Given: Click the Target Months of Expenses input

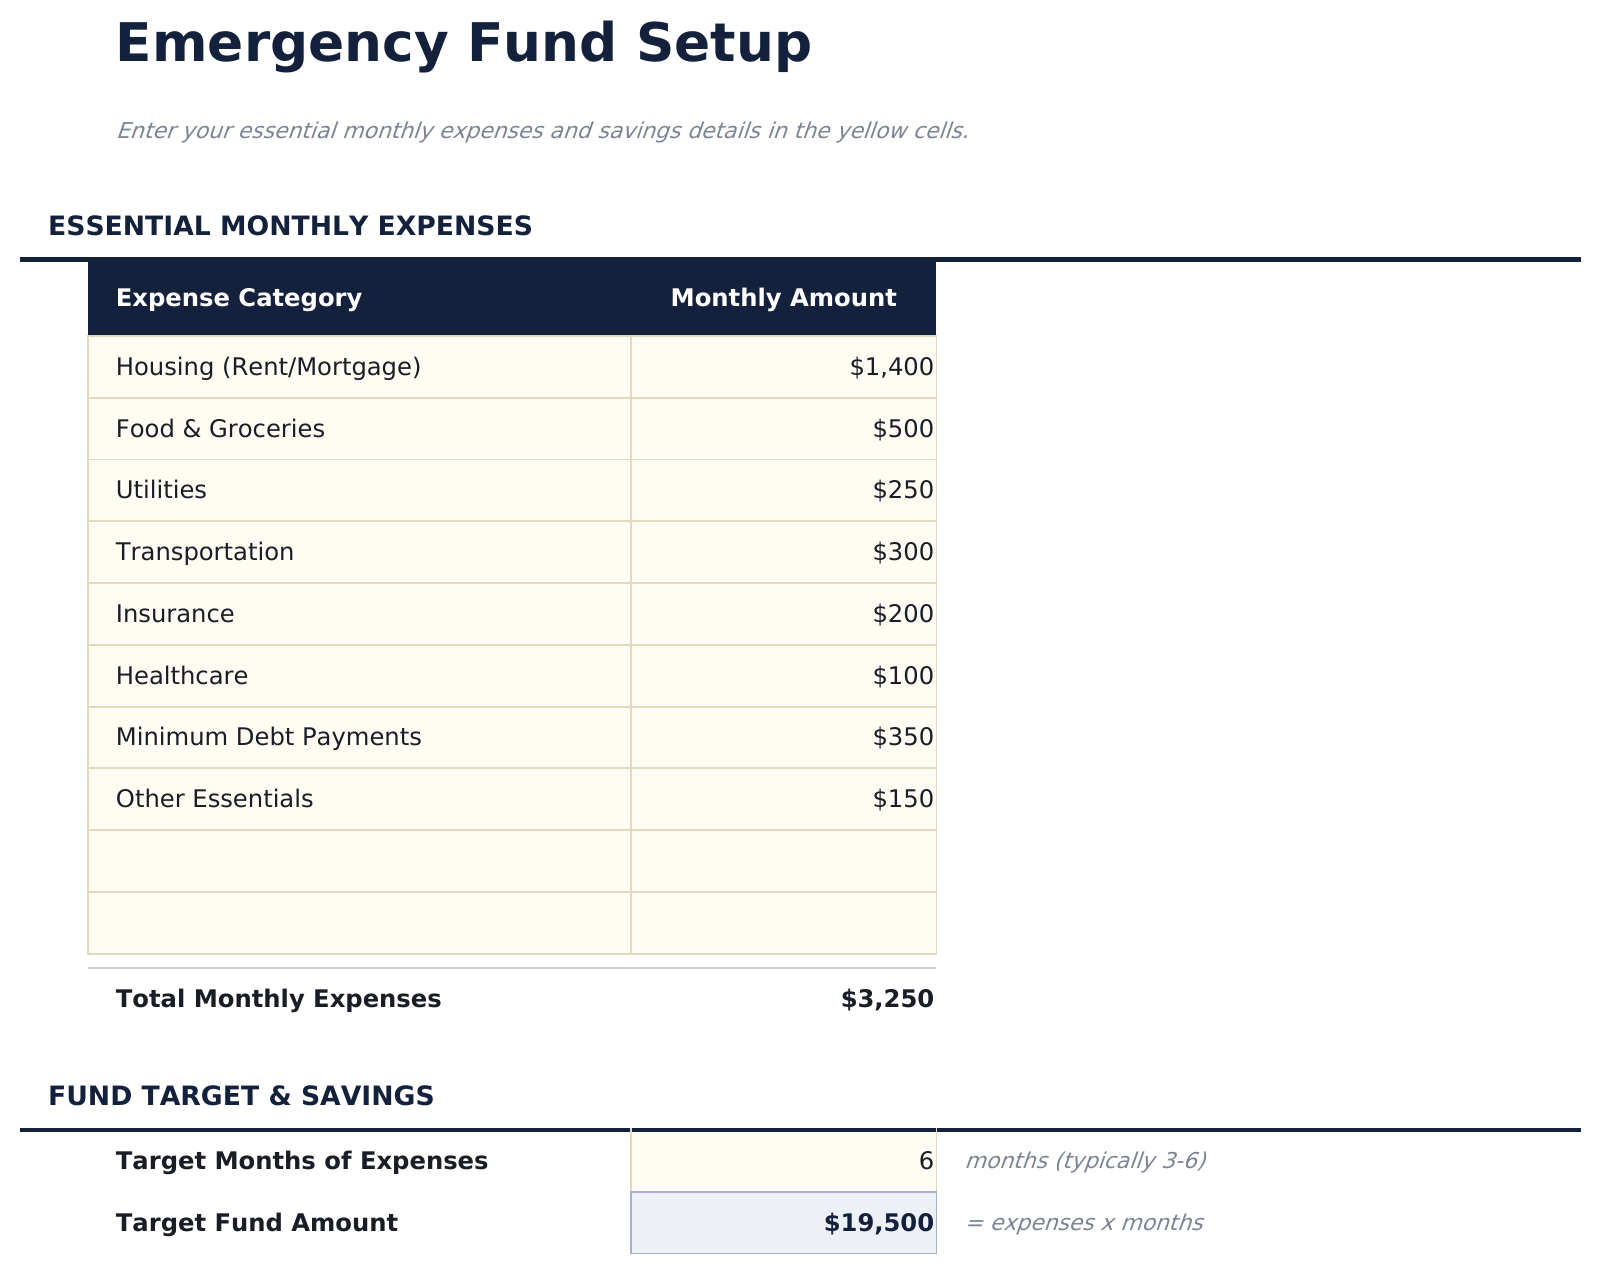Looking at the screenshot, I should point(783,1161).
